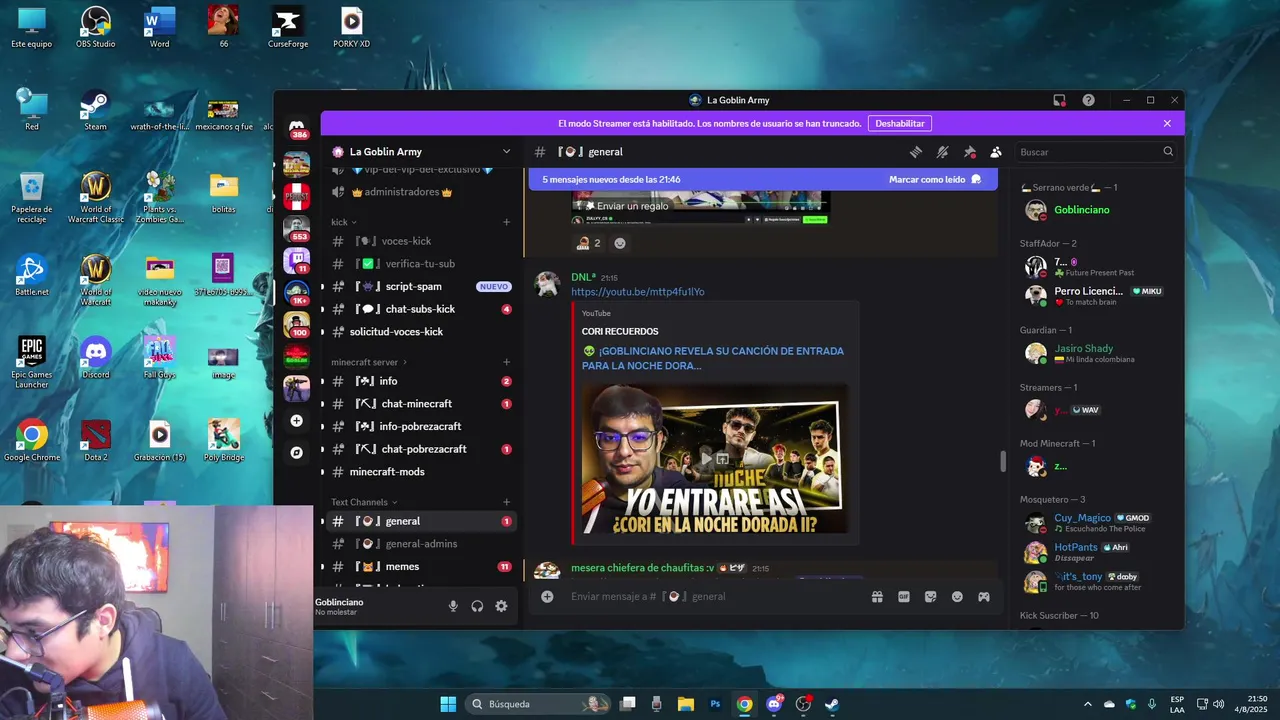
Task: Open Windows Start menu
Action: 448,704
